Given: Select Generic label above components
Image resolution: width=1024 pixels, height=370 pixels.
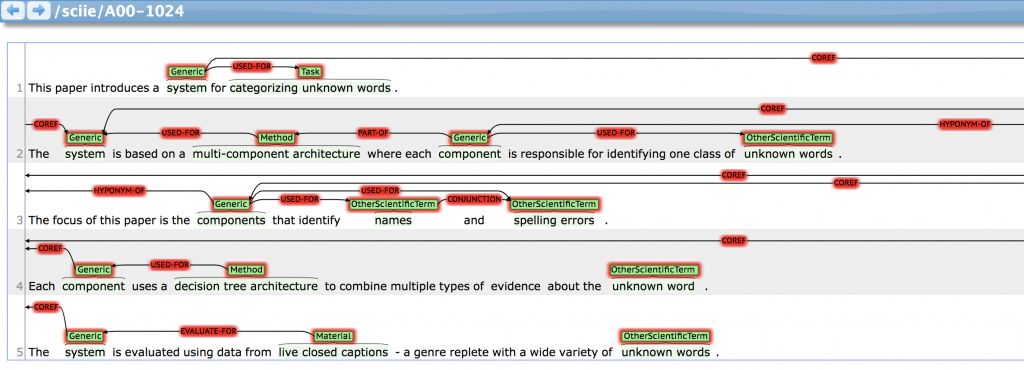Looking at the screenshot, I should coord(231,204).
